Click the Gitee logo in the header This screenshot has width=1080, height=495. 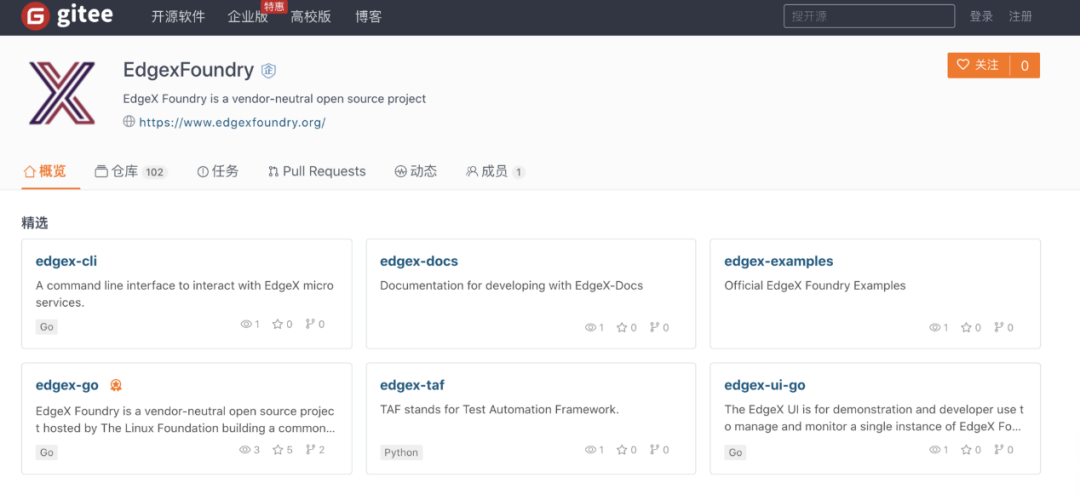[67, 16]
